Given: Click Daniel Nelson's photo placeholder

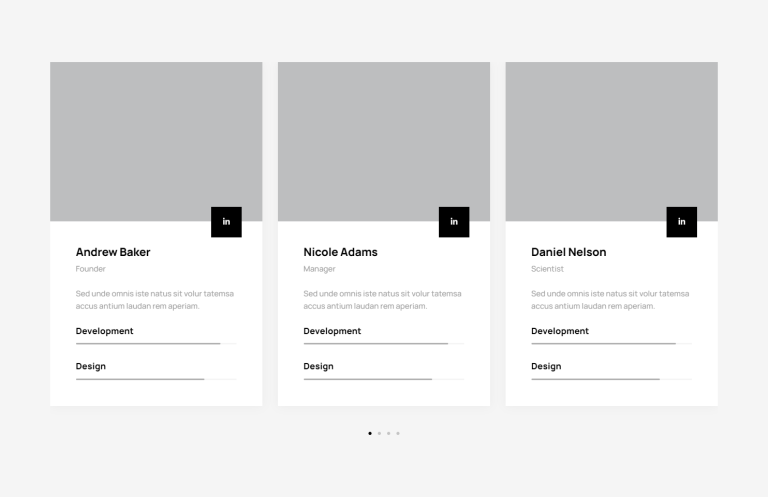Looking at the screenshot, I should pyautogui.click(x=612, y=142).
